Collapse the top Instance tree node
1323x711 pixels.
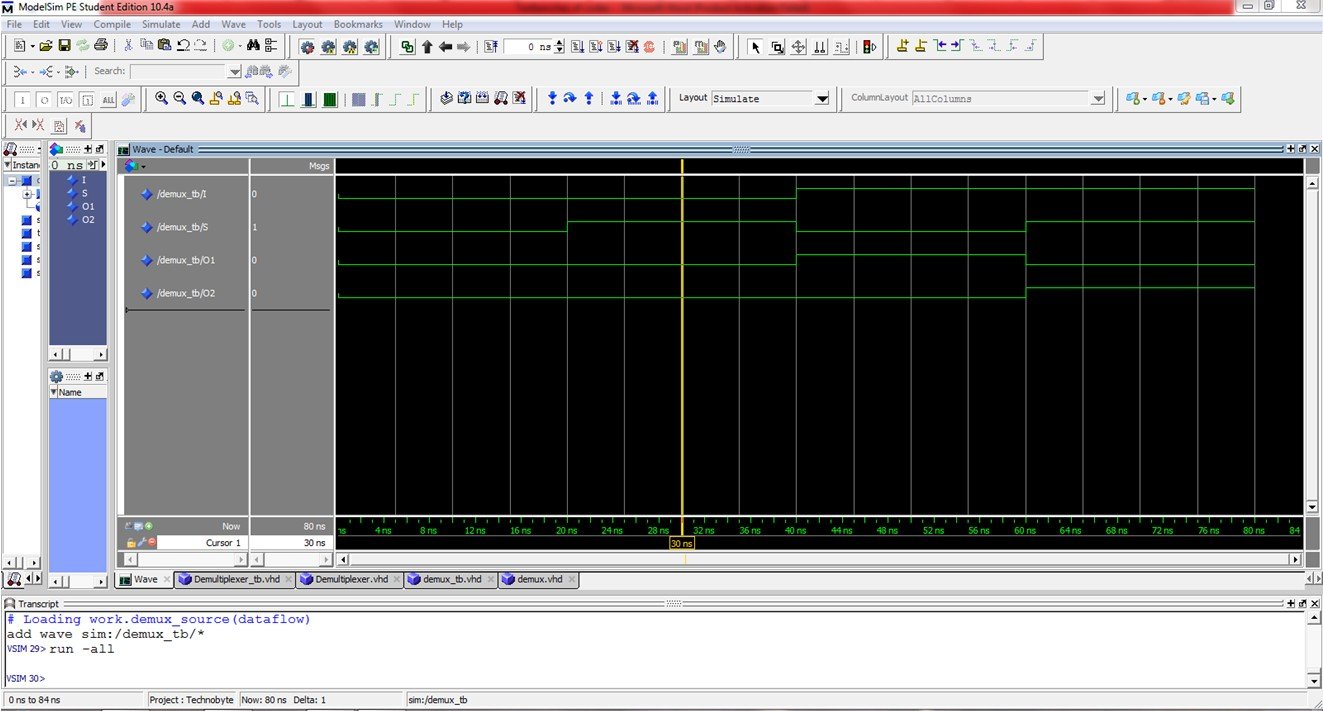point(12,181)
